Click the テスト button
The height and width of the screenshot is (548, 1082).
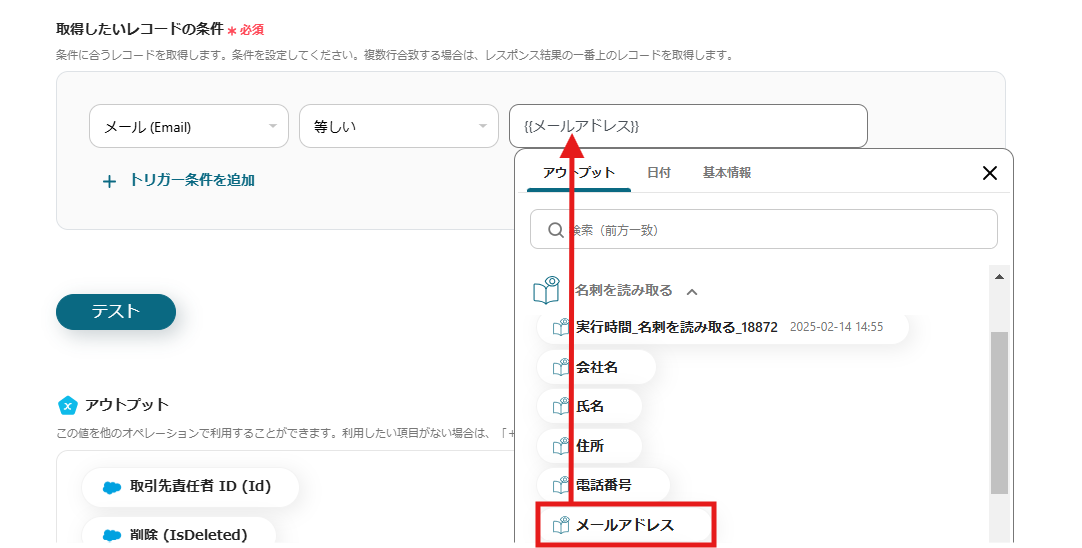pos(116,312)
